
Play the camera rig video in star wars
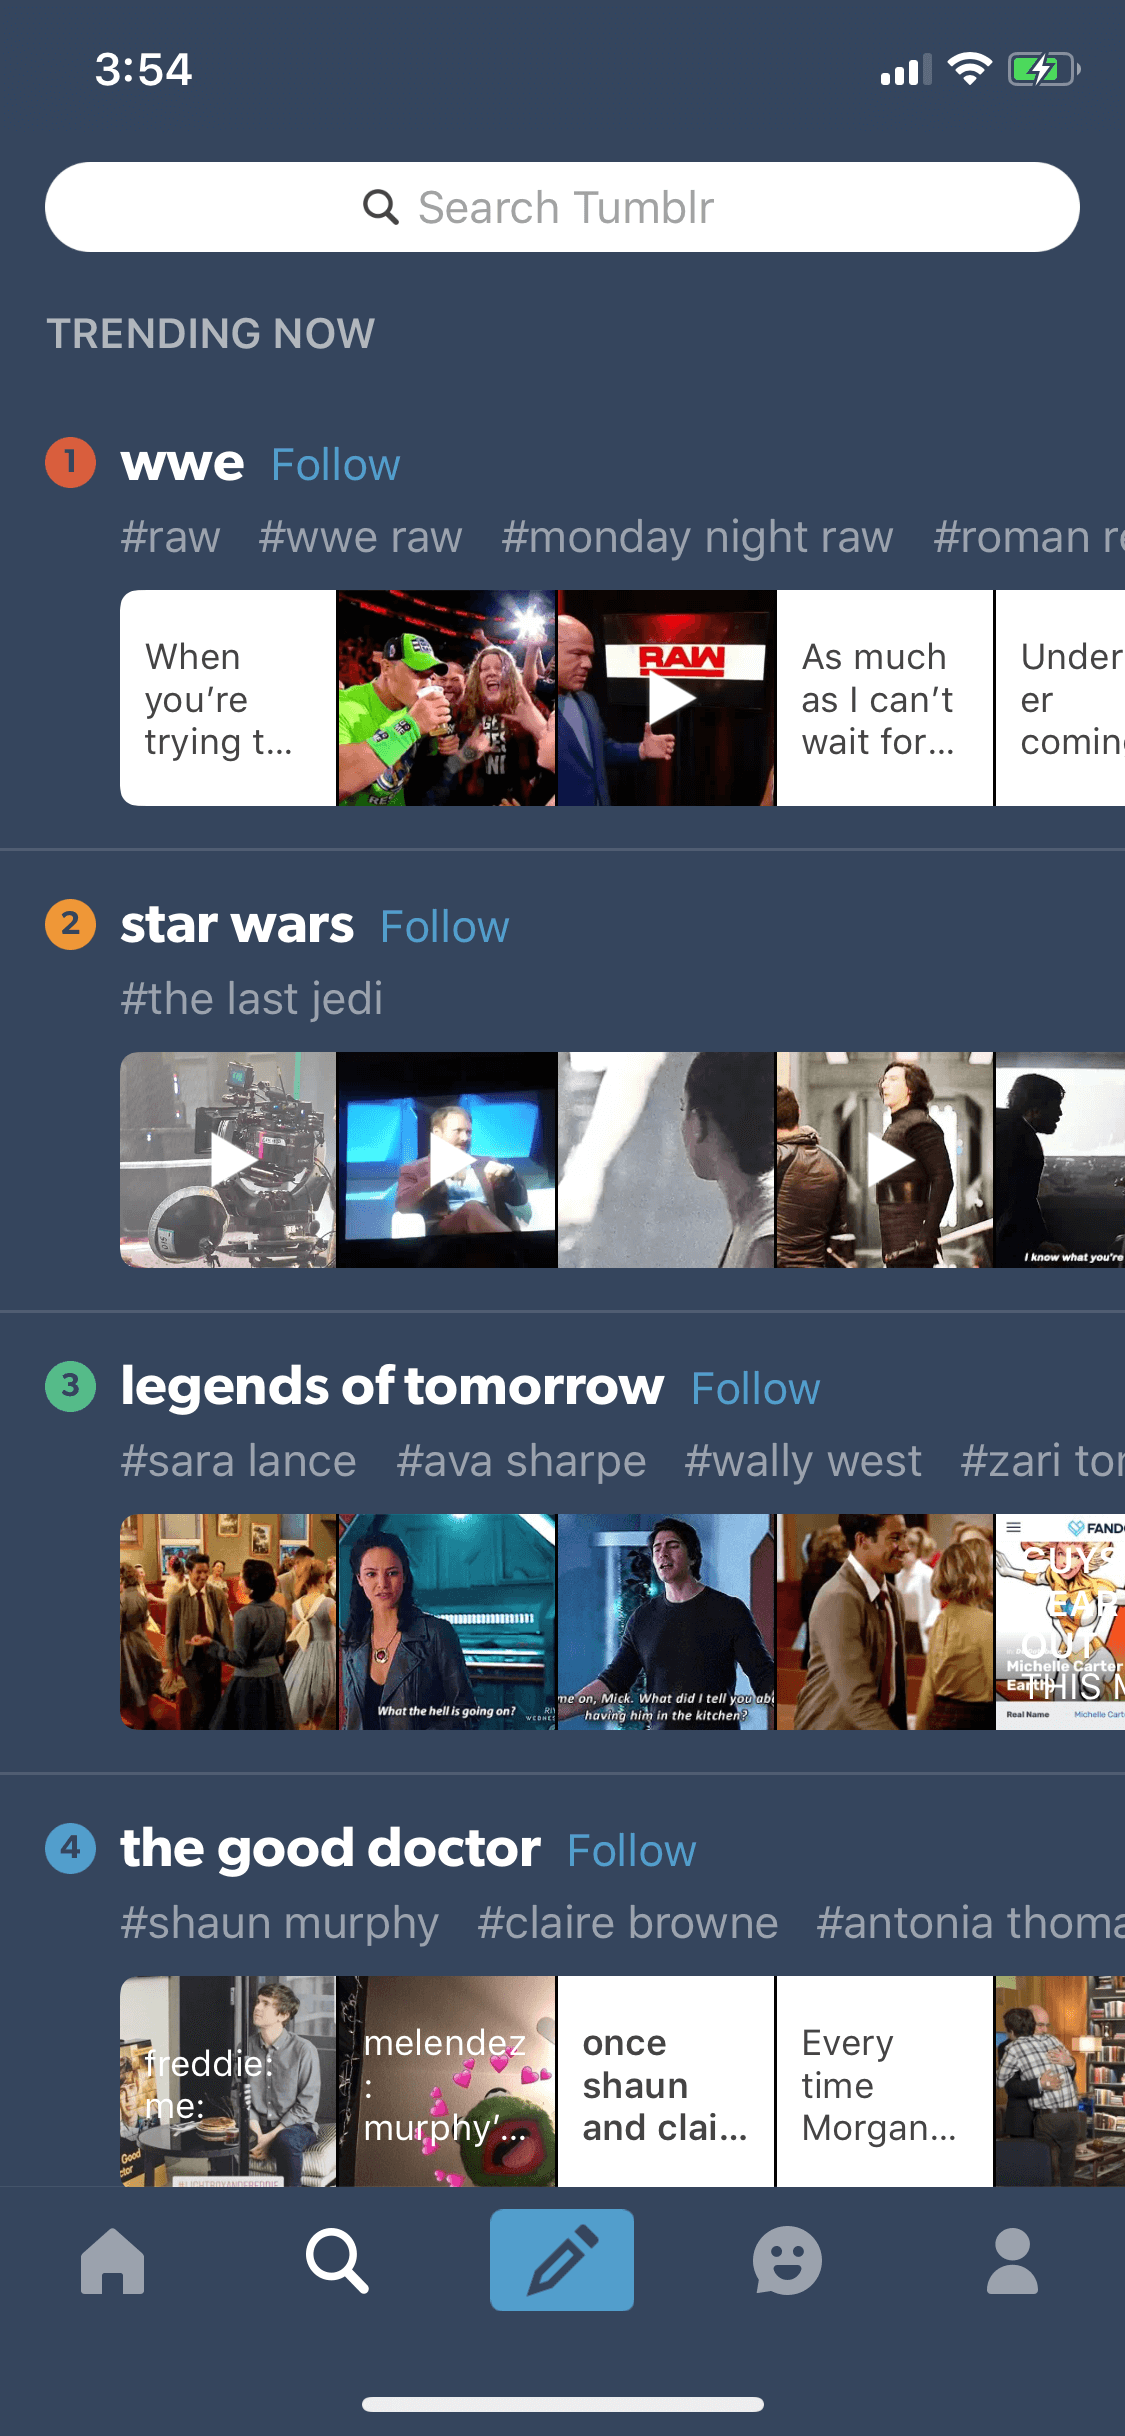(228, 1160)
